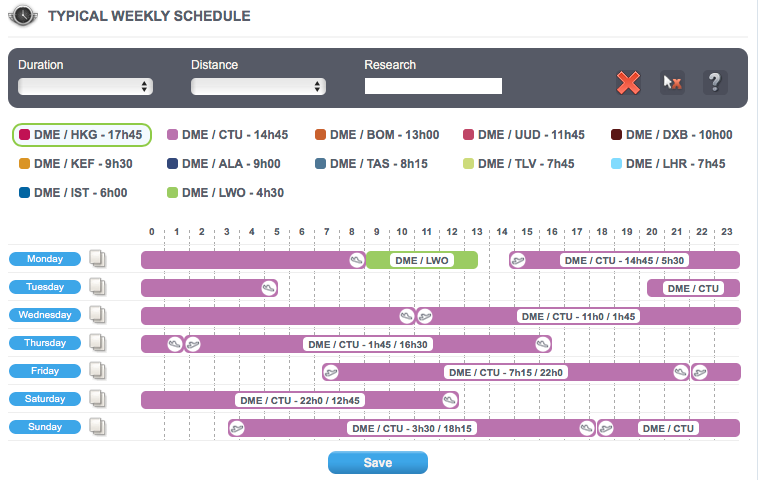Click landing plane icon on Tuesday's bar

[269, 288]
